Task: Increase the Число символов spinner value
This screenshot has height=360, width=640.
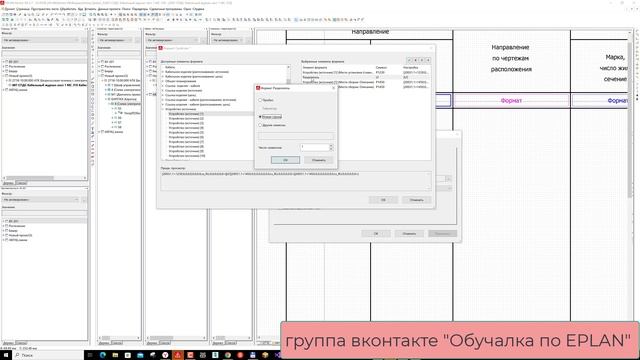Action: [x=331, y=146]
